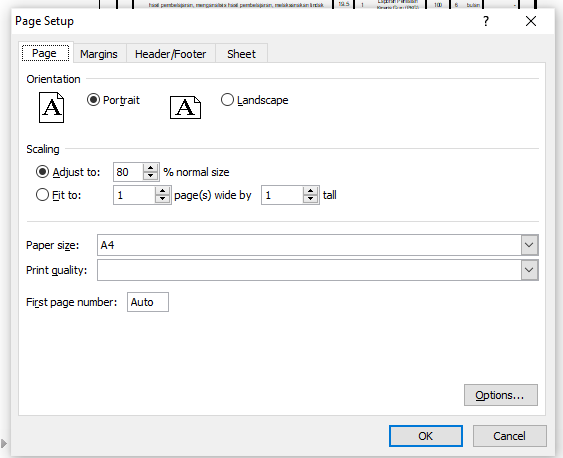Close the Page Setup dialog
Viewport: 563px width, 458px height.
[531, 21]
